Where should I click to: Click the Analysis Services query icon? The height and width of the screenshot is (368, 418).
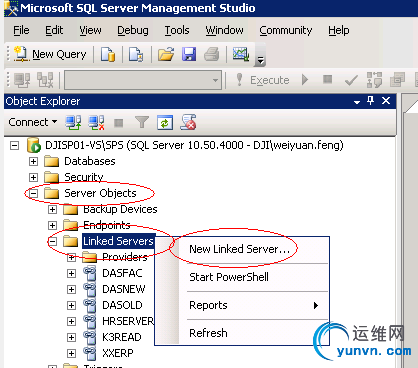[136, 54]
